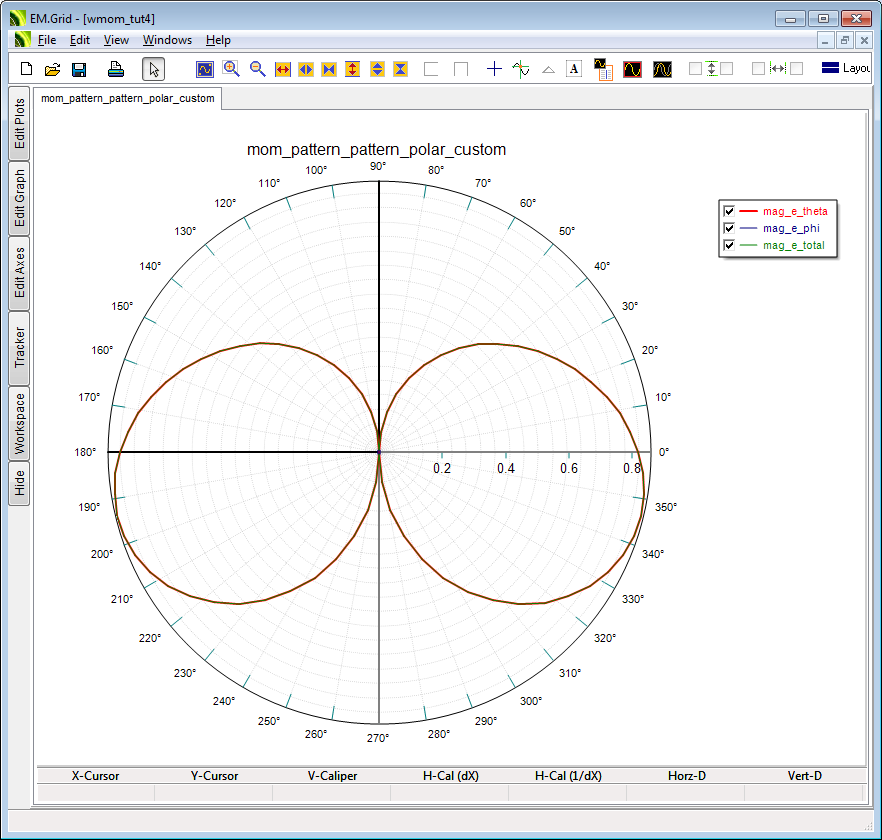
Task: Save the plot with the floppy disk icon
Action: (x=79, y=69)
